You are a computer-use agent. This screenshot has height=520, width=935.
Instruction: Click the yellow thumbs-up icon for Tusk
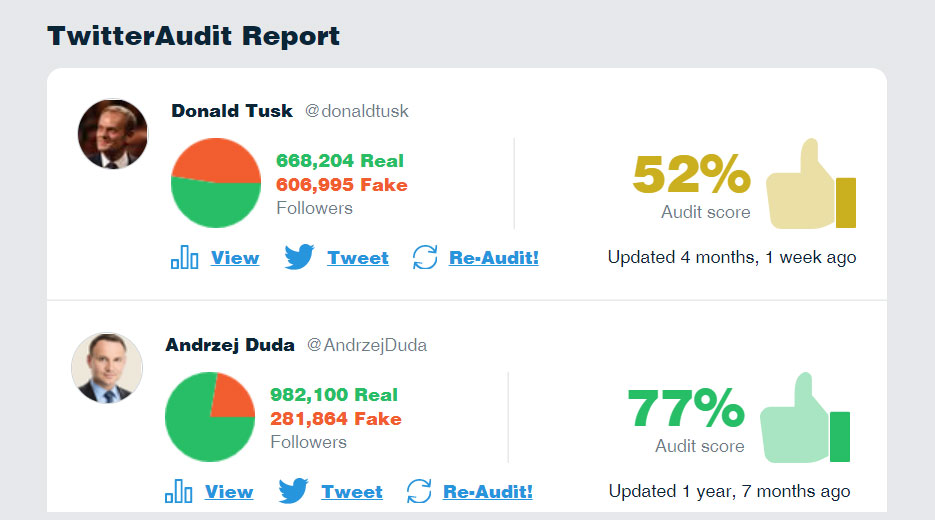tap(811, 184)
